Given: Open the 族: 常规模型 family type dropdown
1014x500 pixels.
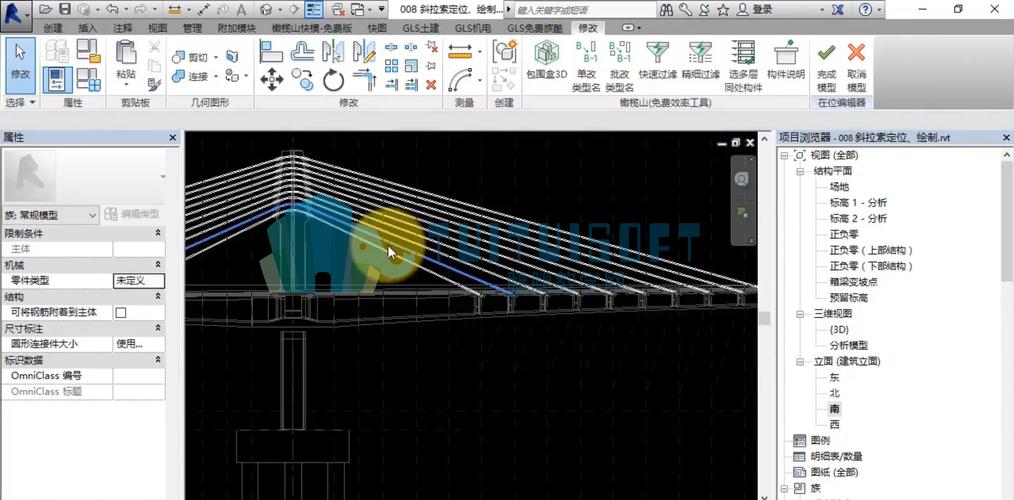Looking at the screenshot, I should tap(51, 214).
